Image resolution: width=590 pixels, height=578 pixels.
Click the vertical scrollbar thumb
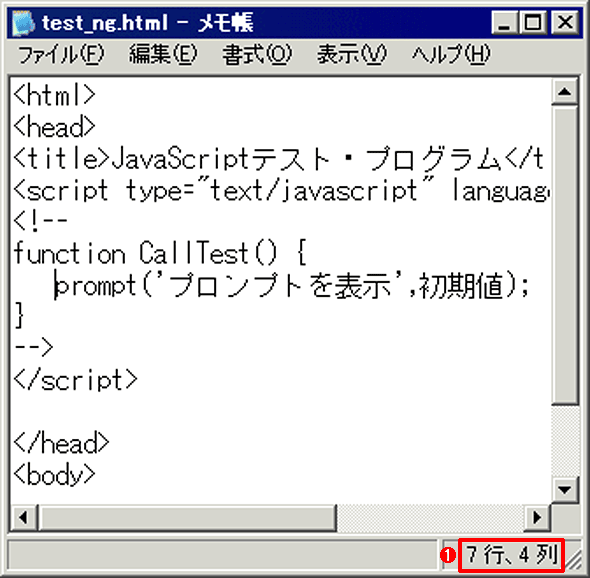click(564, 255)
